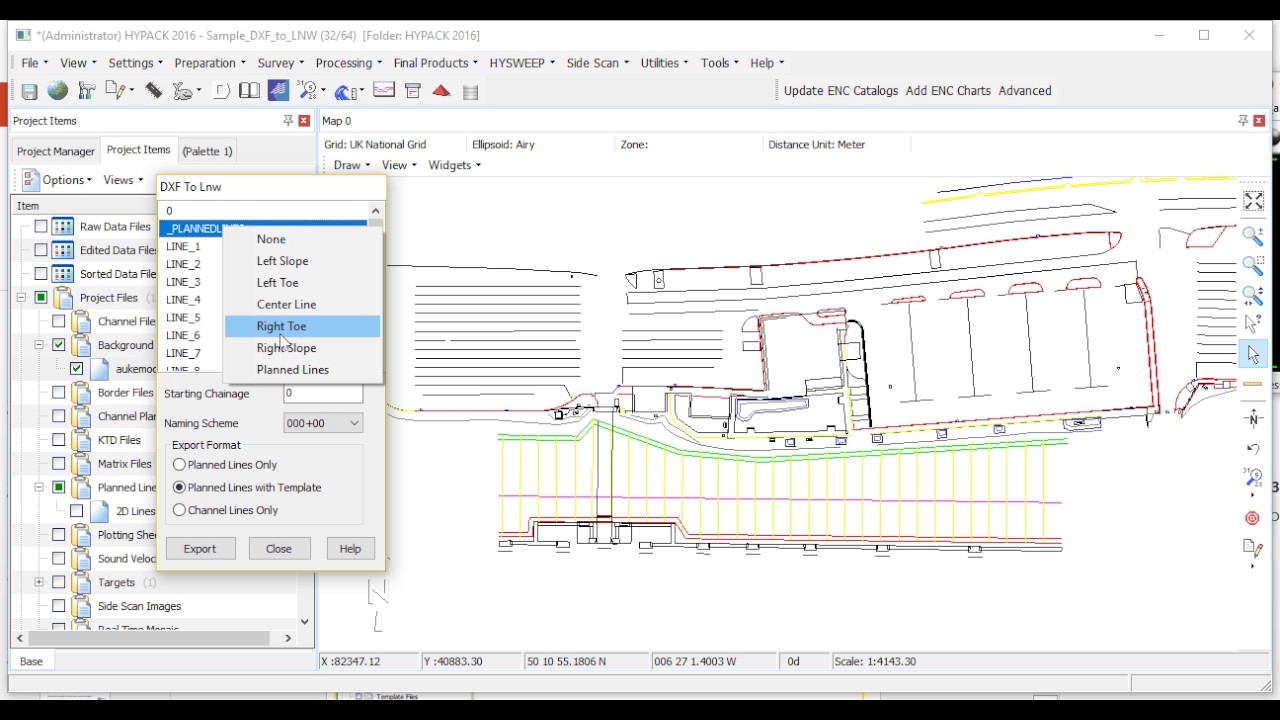
Task: Select the zoom window magnifier tool
Action: 1253,266
